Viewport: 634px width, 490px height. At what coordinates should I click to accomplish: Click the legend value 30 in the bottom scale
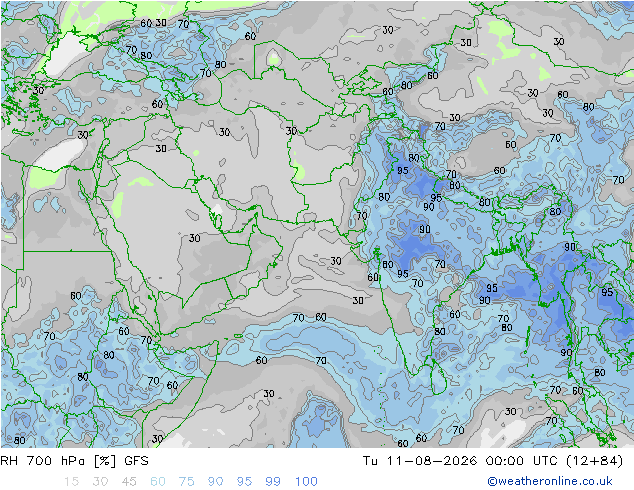click(x=100, y=482)
